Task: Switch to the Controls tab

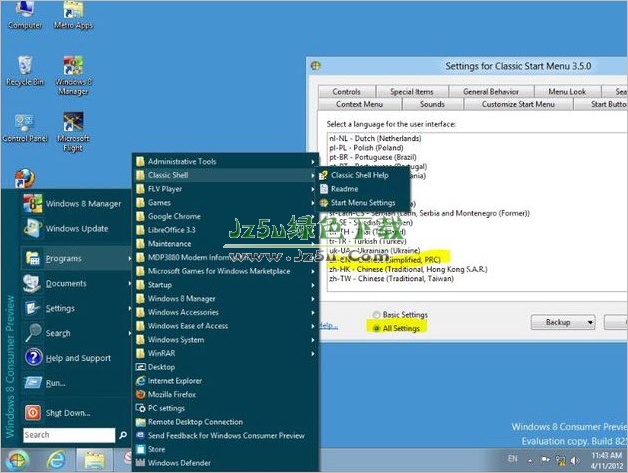Action: 346,92
